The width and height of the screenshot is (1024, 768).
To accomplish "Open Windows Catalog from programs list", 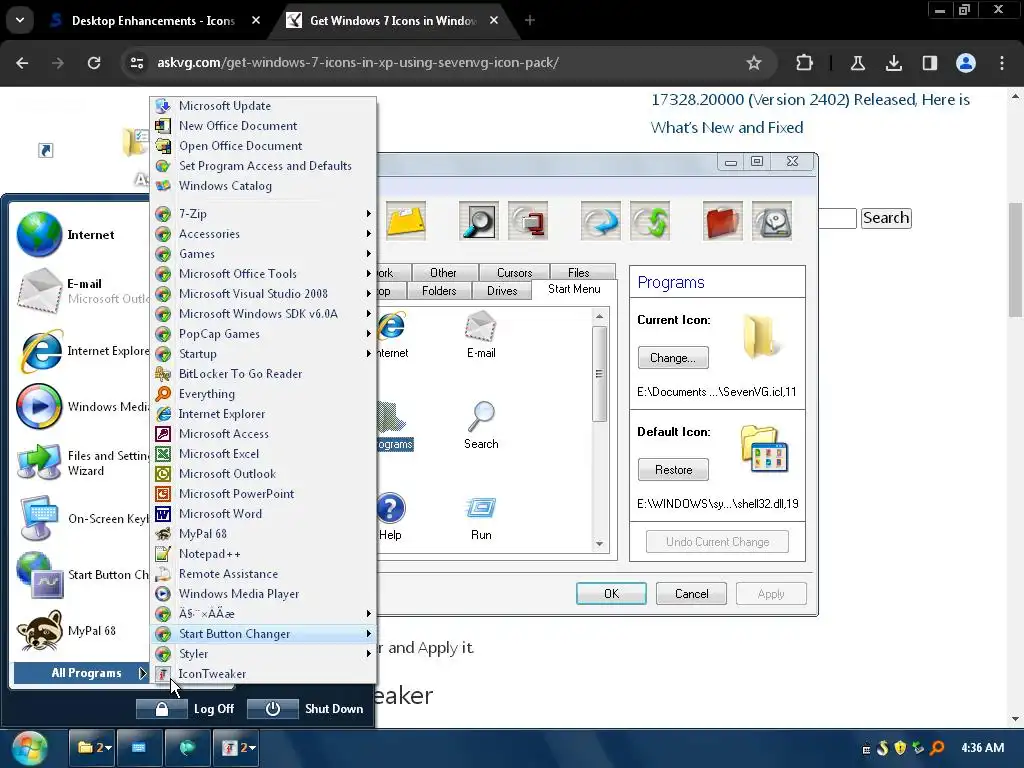I will (x=264, y=185).
